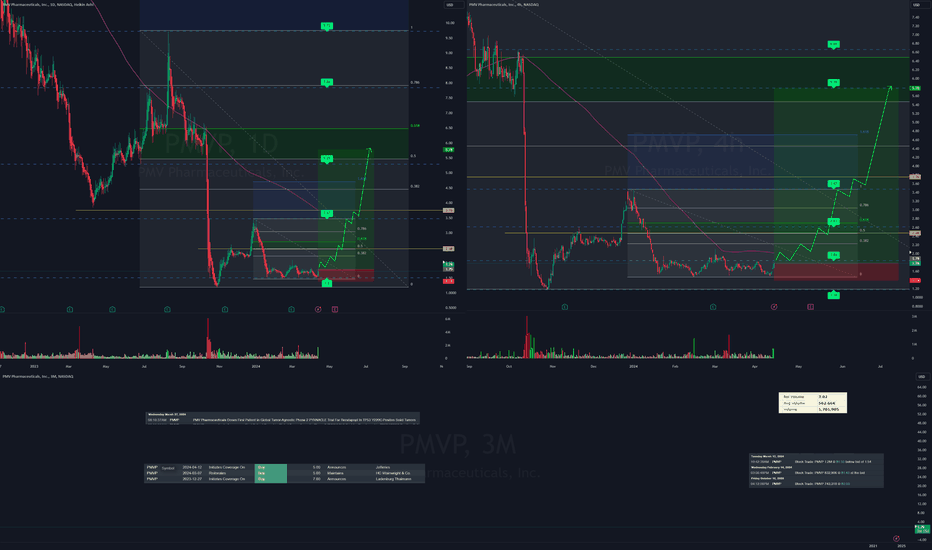The width and height of the screenshot is (932, 550).
Task: Open the event marker between Jul and Sep on the 1D chart
Action: click(x=167, y=309)
